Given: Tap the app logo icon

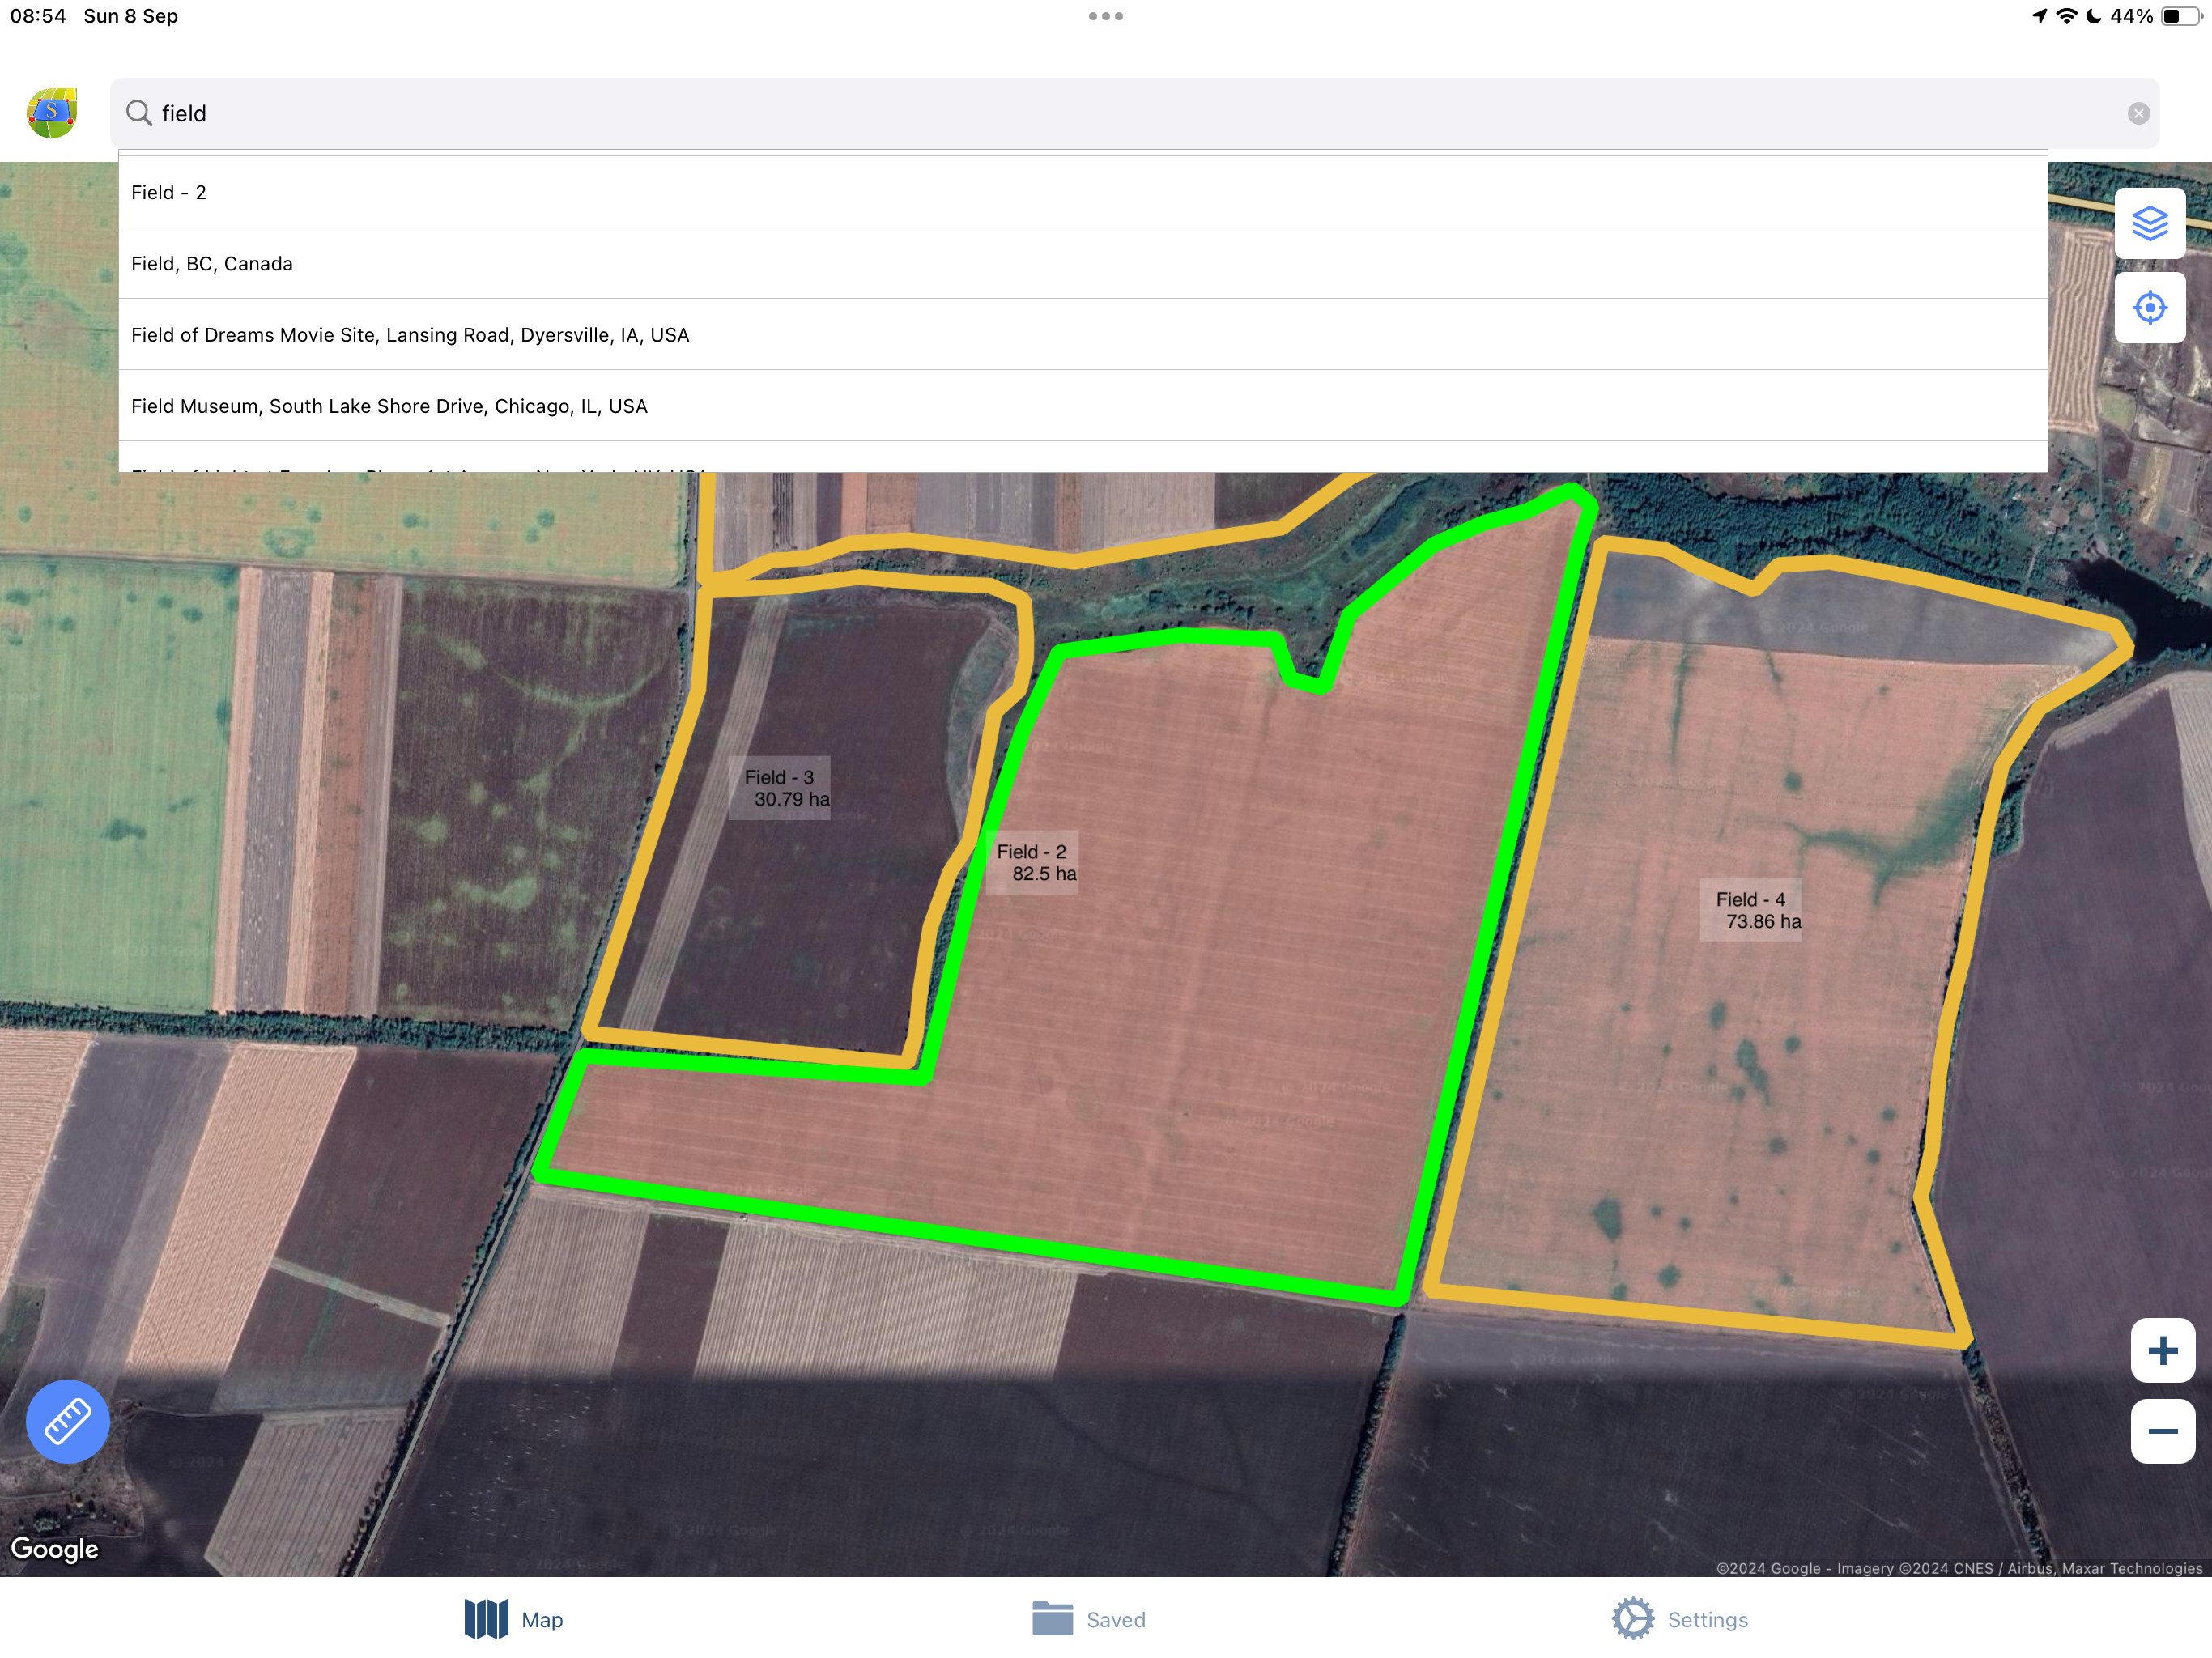Looking at the screenshot, I should [x=52, y=113].
